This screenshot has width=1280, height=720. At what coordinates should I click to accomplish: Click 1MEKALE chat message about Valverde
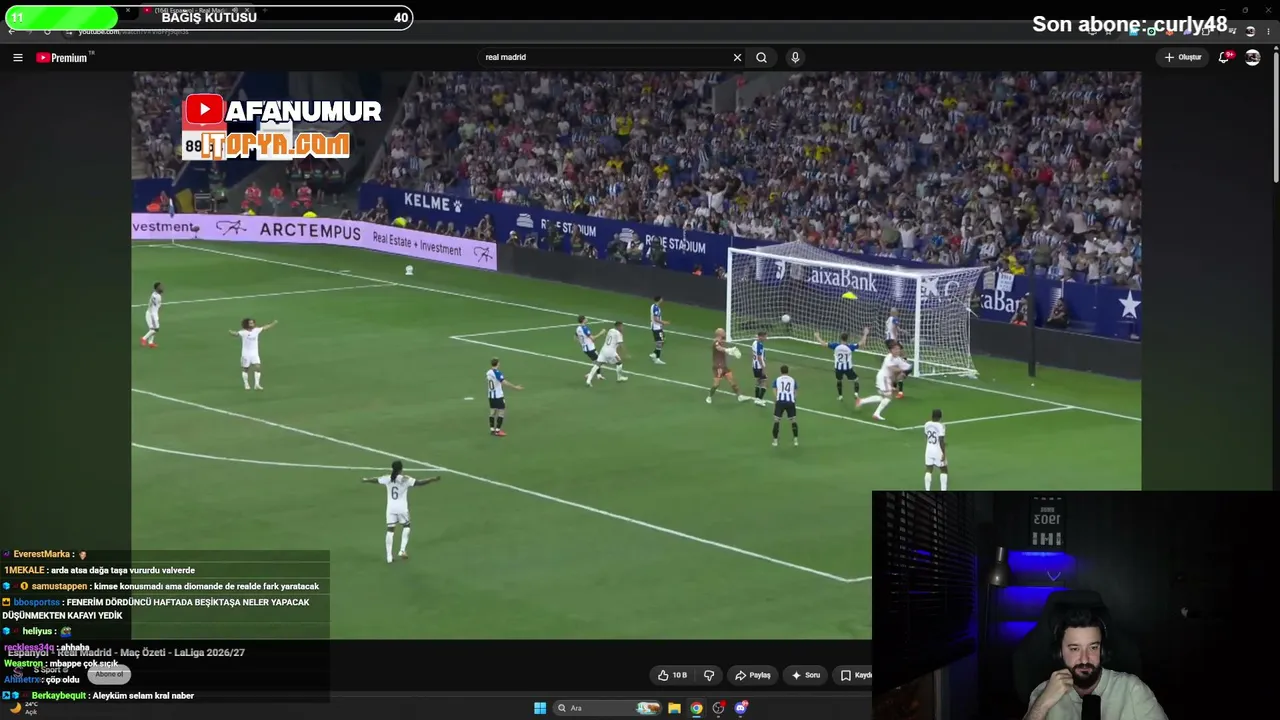coord(99,570)
